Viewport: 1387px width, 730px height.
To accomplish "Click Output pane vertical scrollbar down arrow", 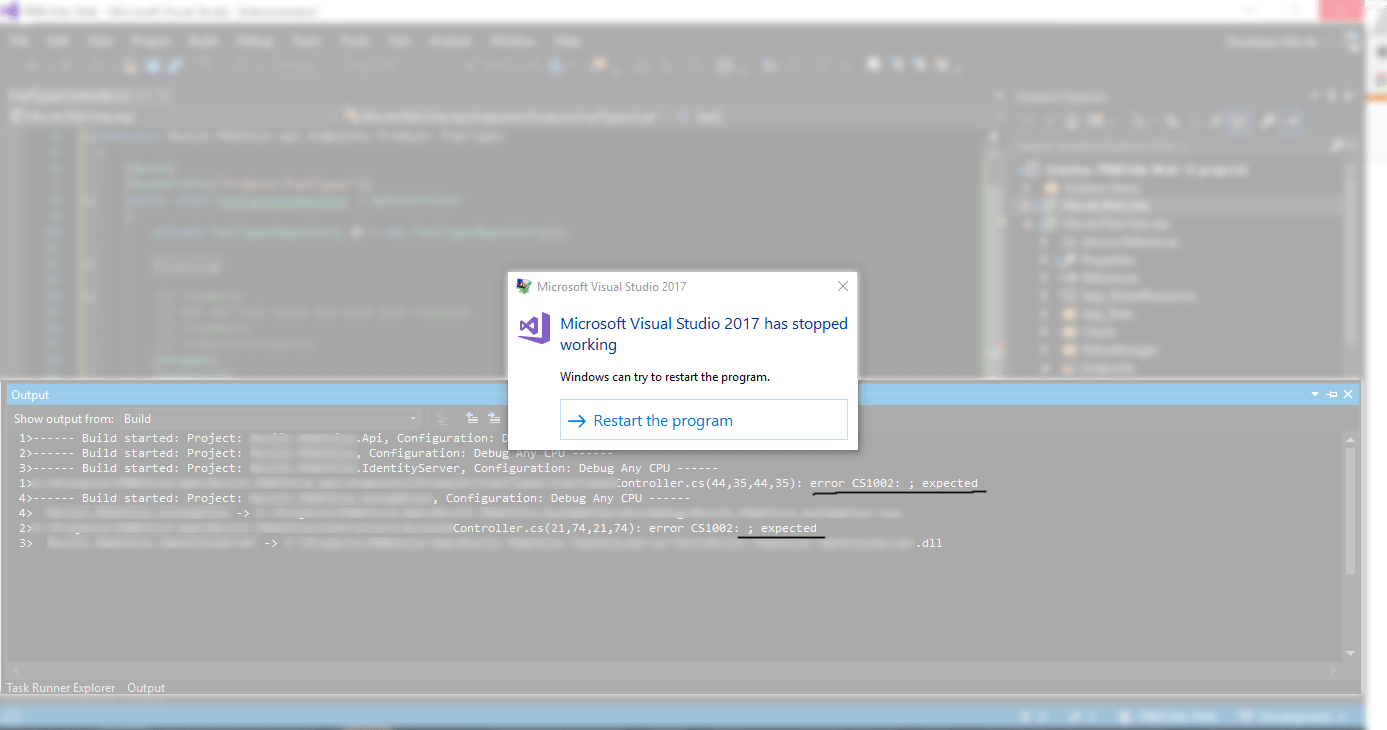I will coord(1351,653).
